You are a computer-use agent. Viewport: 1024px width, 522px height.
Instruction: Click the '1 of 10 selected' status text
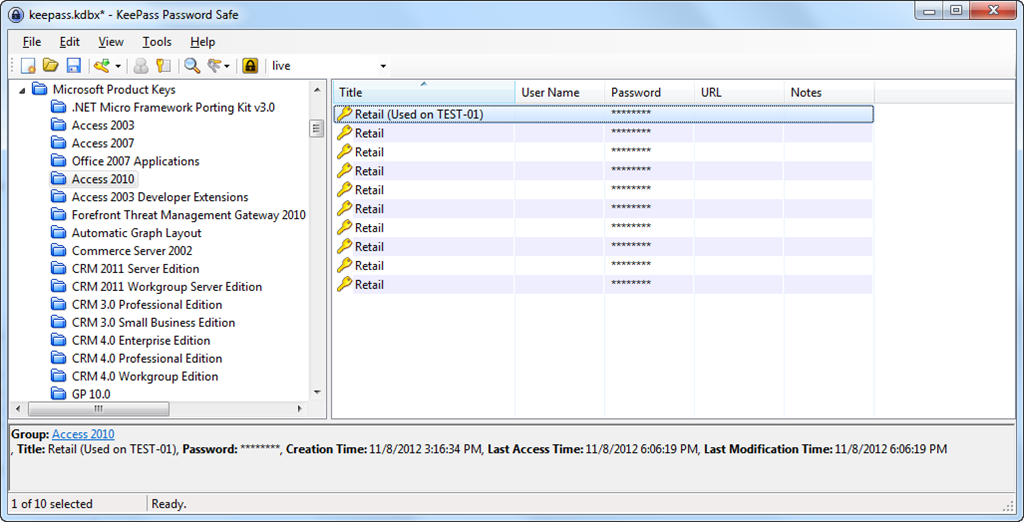[x=52, y=504]
